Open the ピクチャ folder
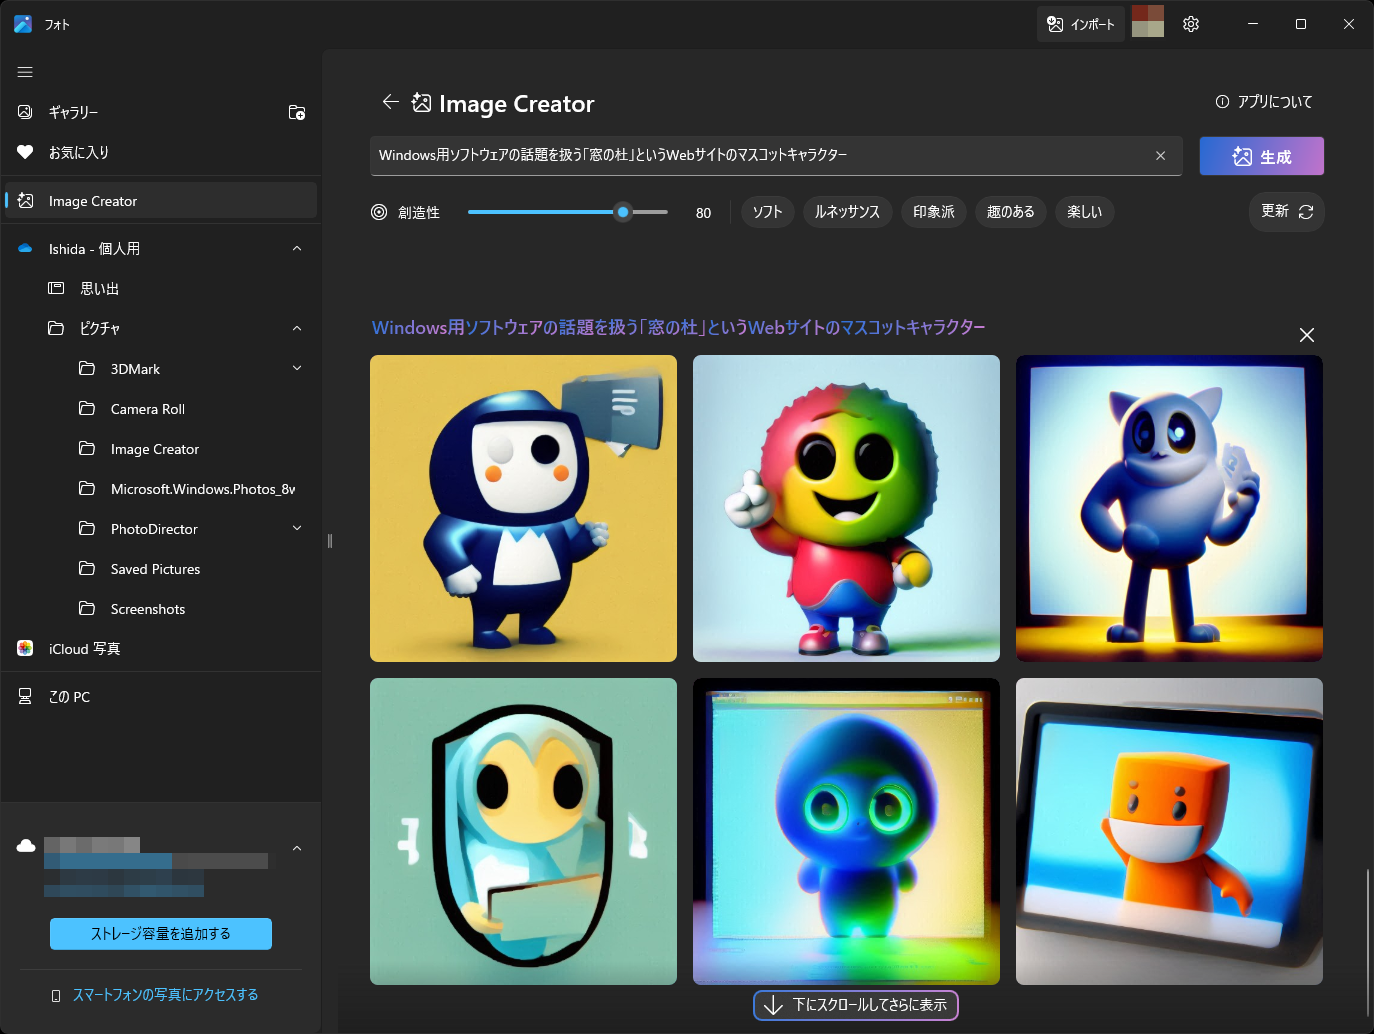 pos(99,328)
